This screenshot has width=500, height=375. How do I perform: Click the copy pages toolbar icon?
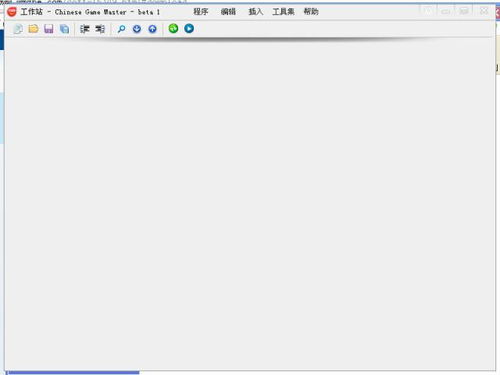64,29
